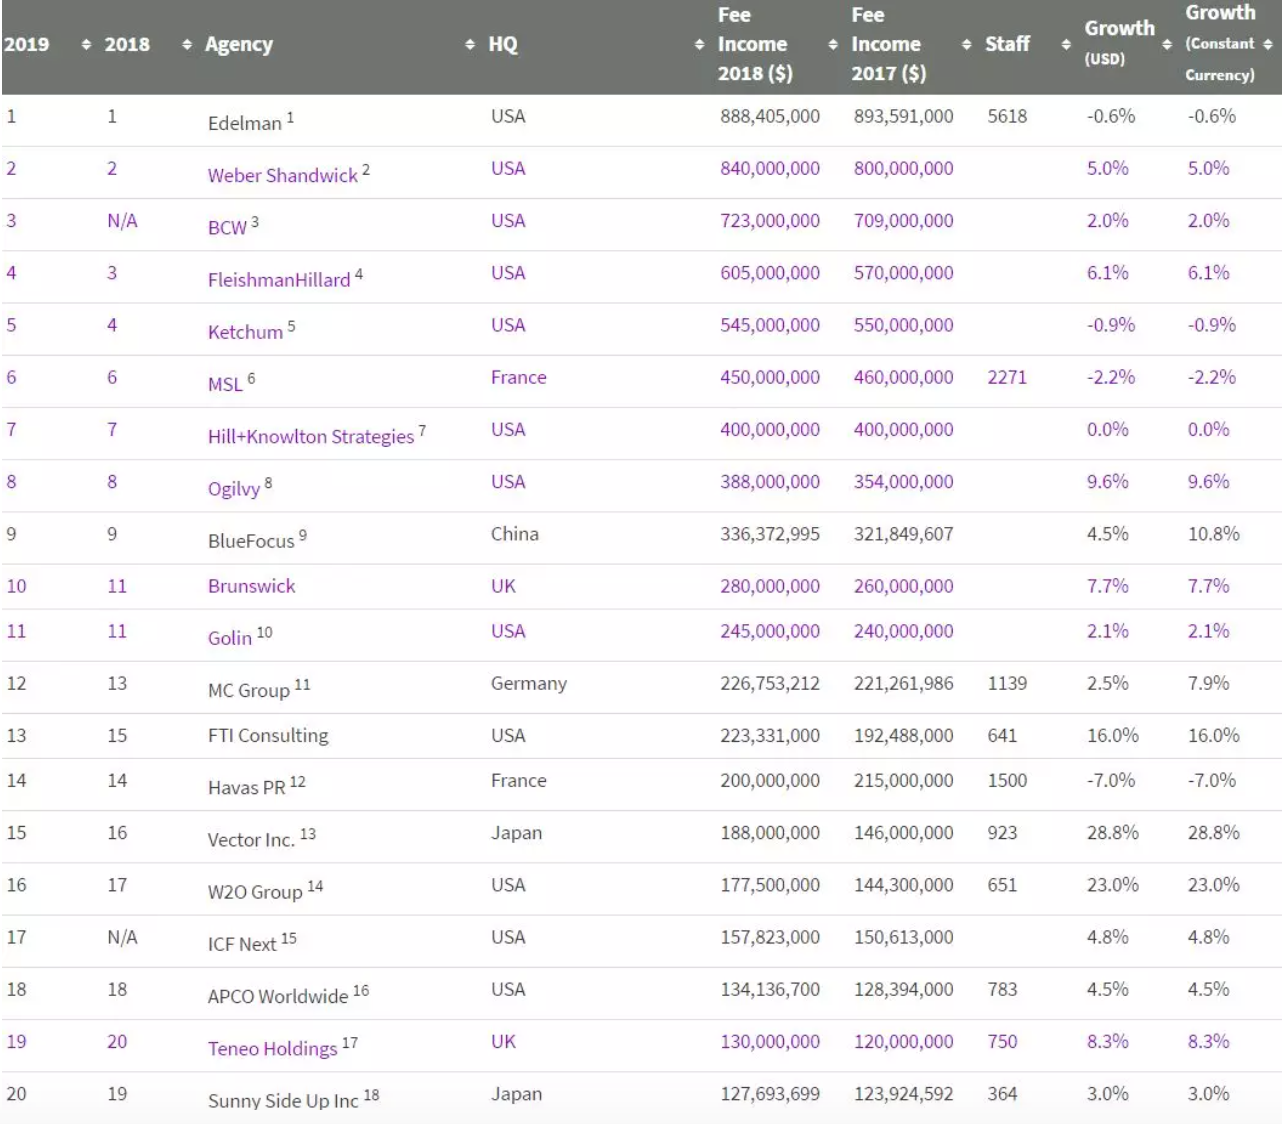Click Edelman's staff count 5618

click(1007, 116)
